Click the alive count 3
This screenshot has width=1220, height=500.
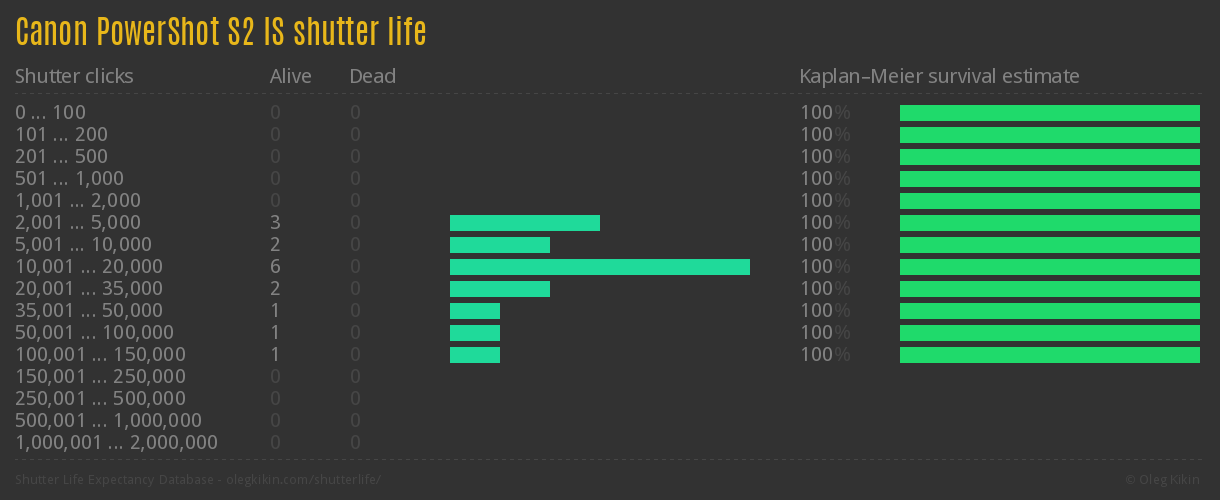point(275,223)
